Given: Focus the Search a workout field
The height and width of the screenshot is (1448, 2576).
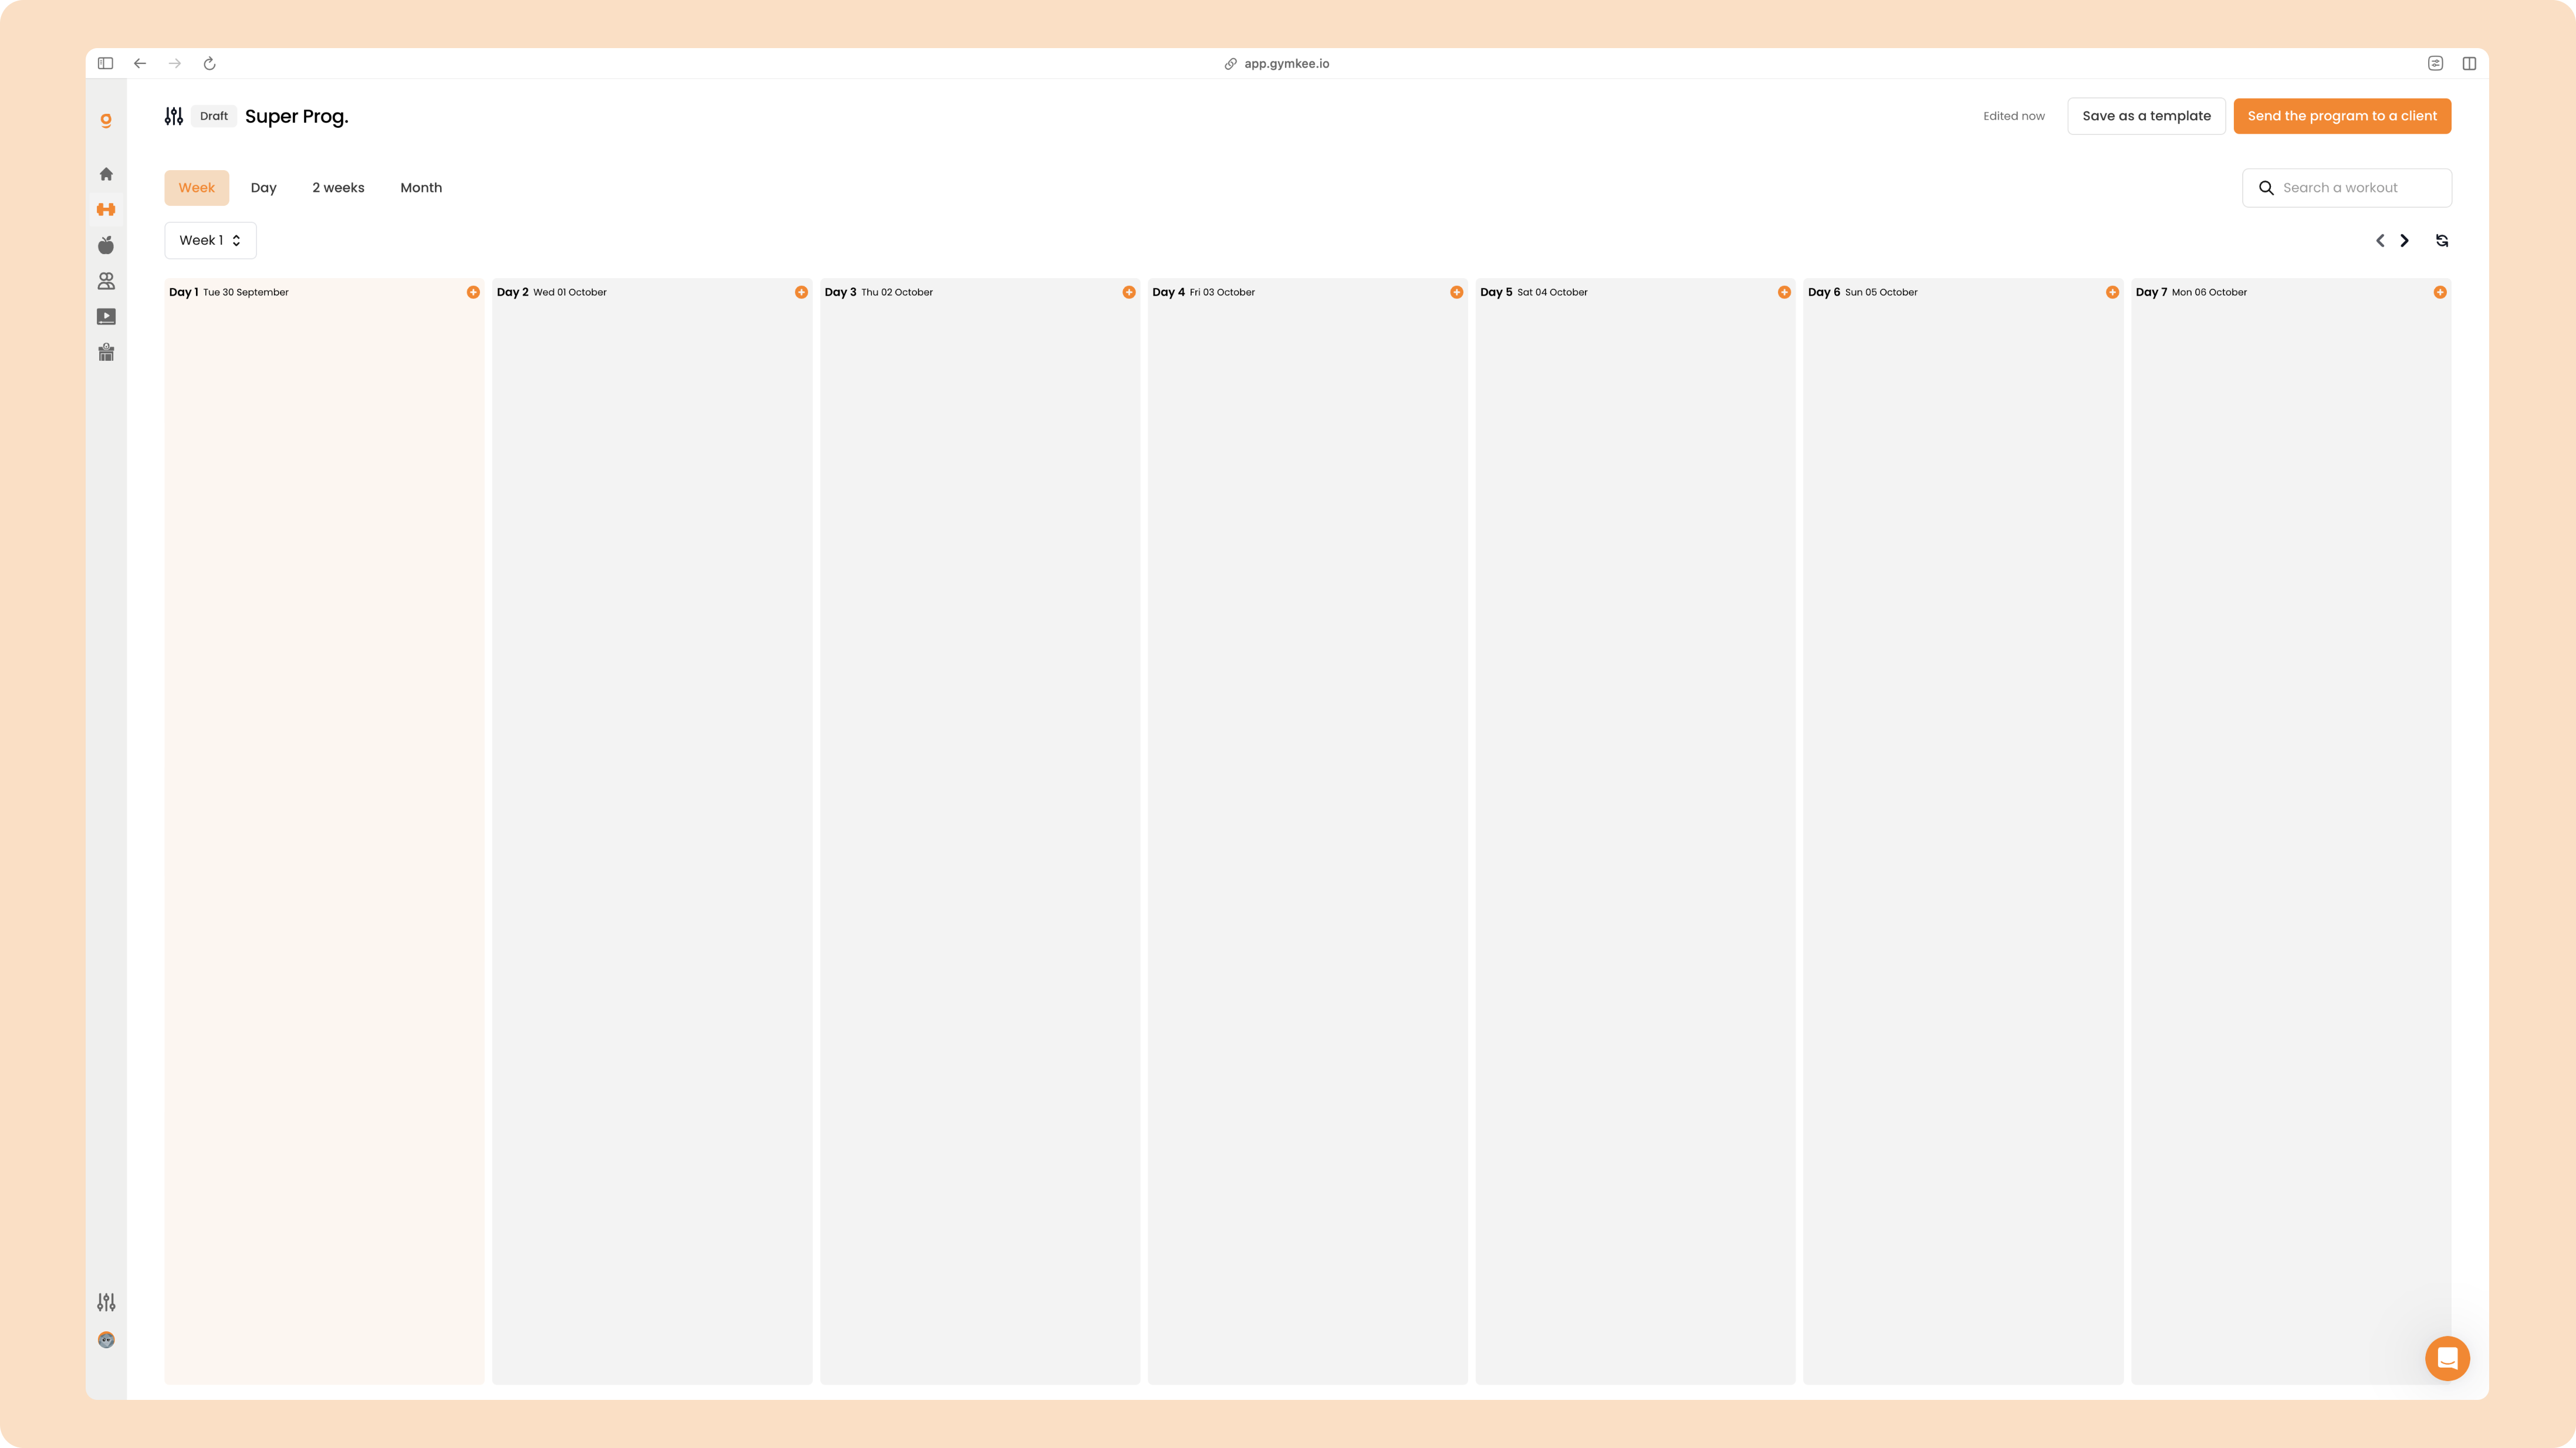Looking at the screenshot, I should tap(2347, 188).
